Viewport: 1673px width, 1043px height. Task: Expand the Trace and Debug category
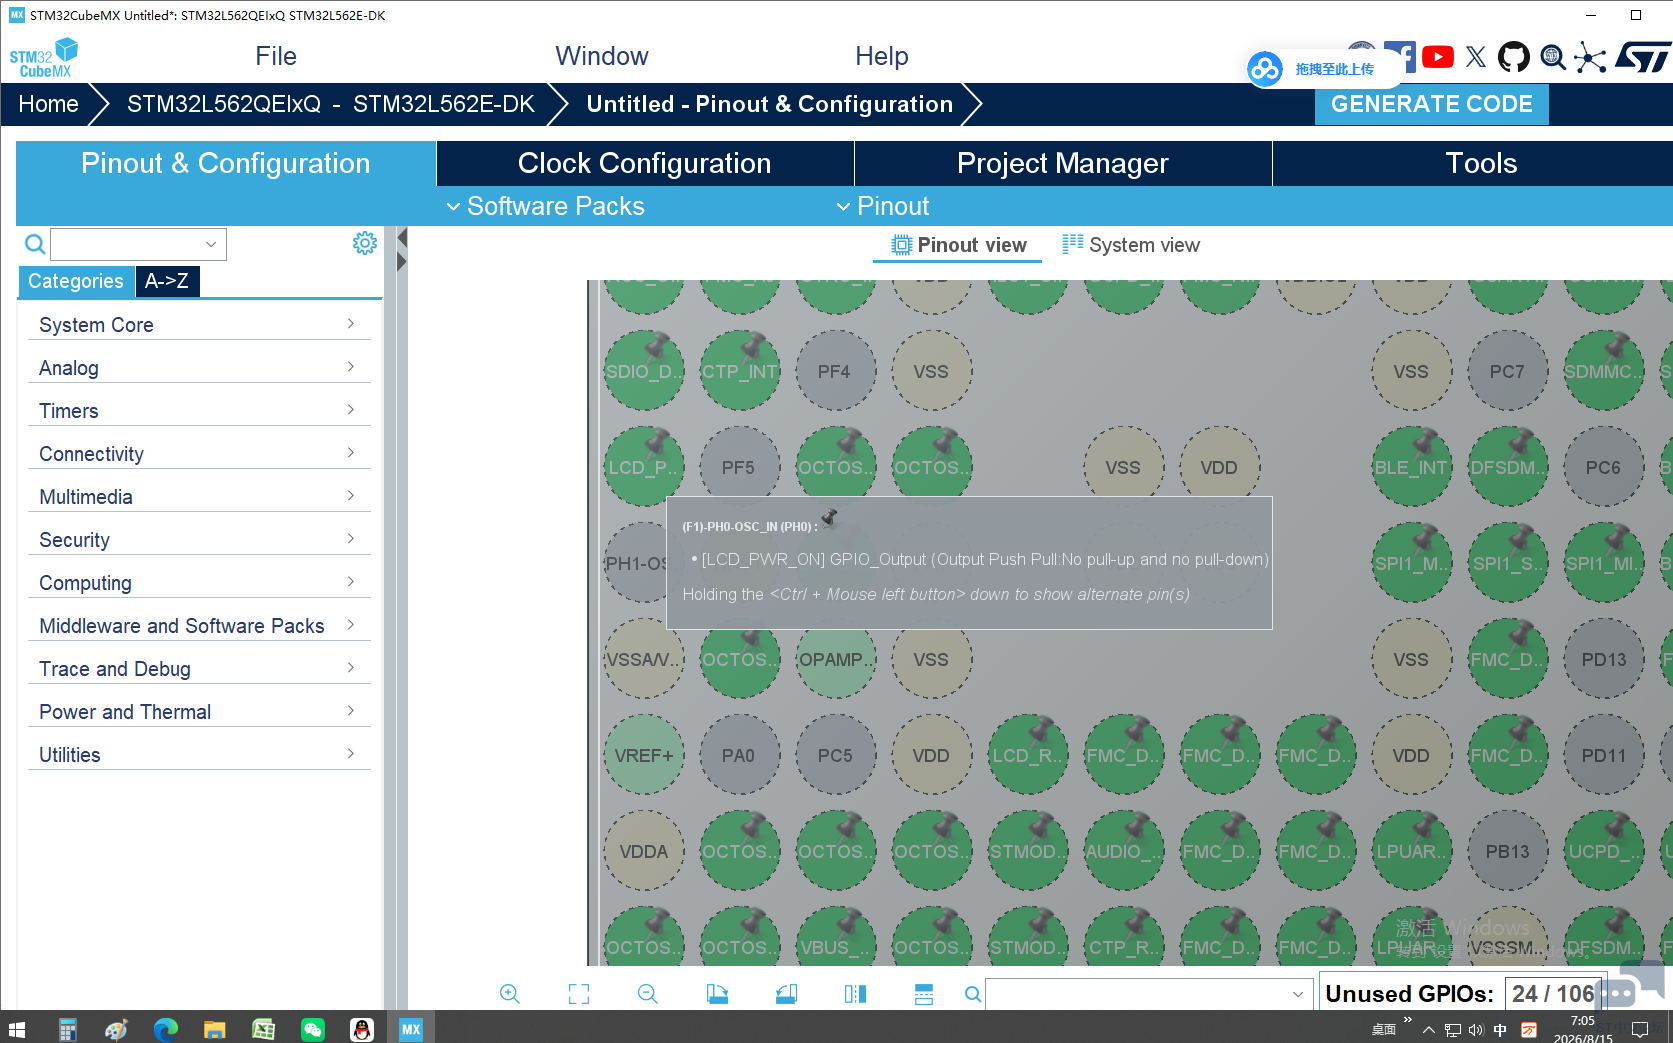coord(199,669)
